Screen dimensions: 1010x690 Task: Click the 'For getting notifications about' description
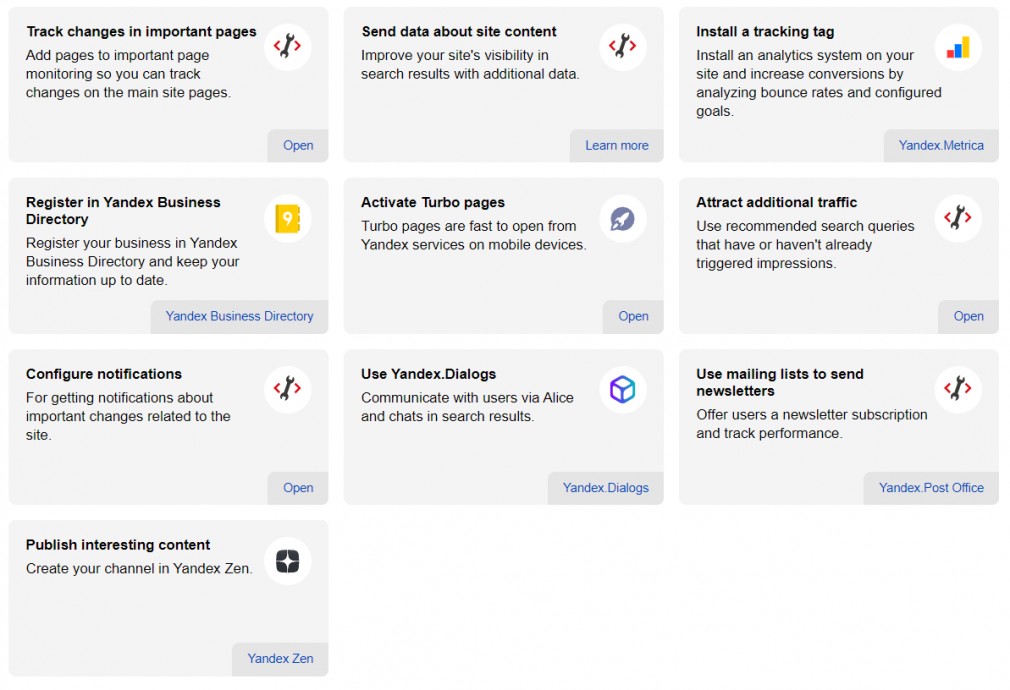(128, 416)
